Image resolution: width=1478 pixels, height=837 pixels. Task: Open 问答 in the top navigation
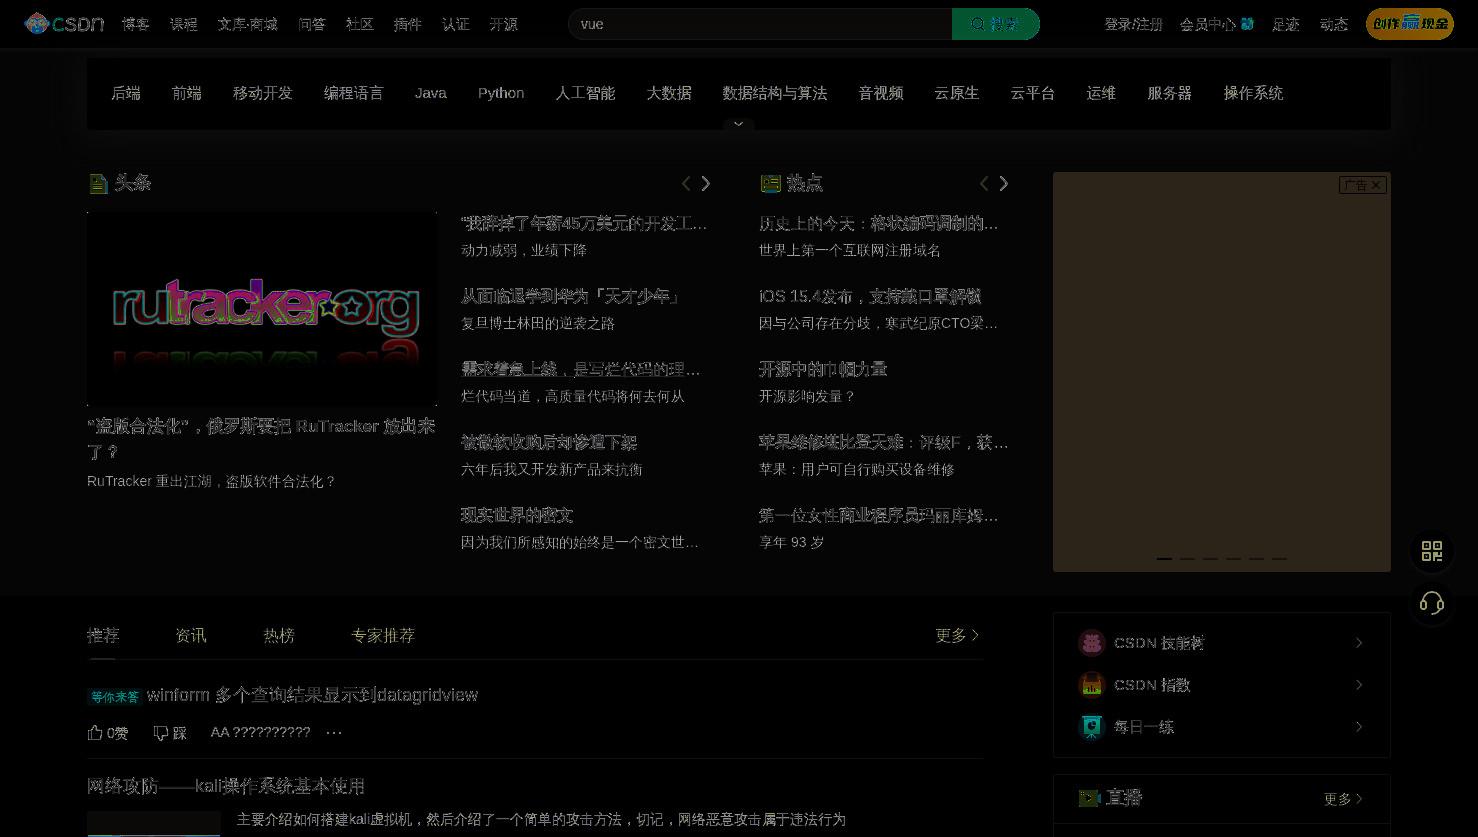click(x=312, y=24)
